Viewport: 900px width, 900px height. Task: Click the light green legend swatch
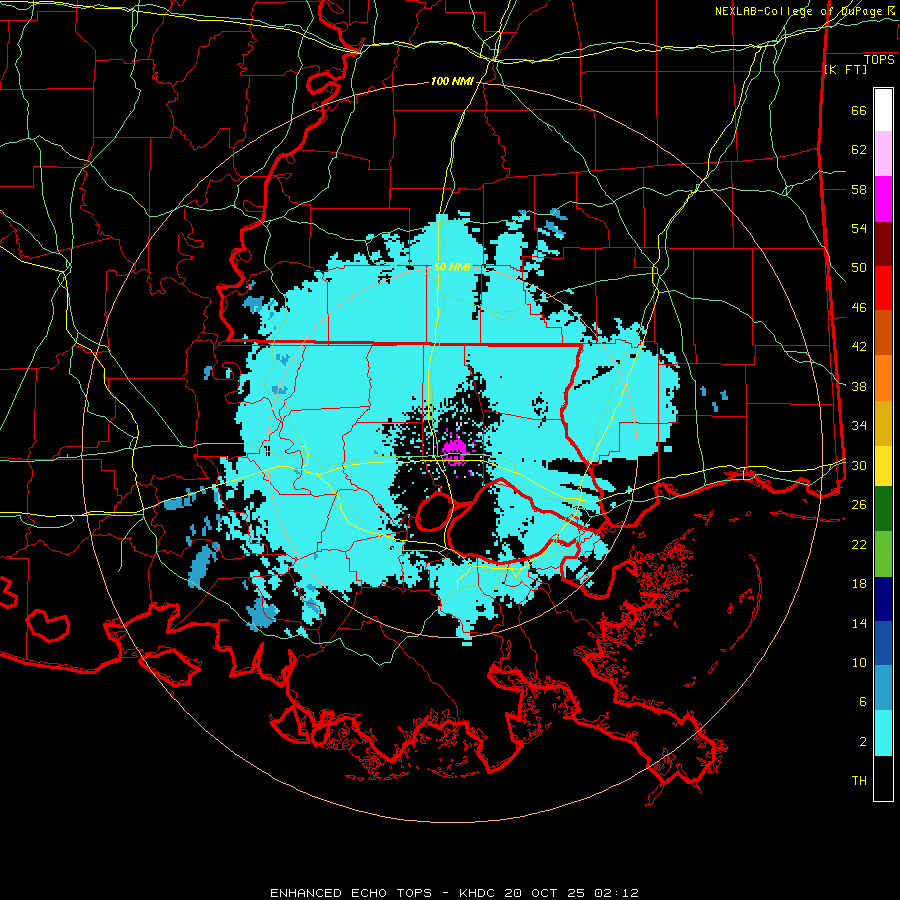883,554
